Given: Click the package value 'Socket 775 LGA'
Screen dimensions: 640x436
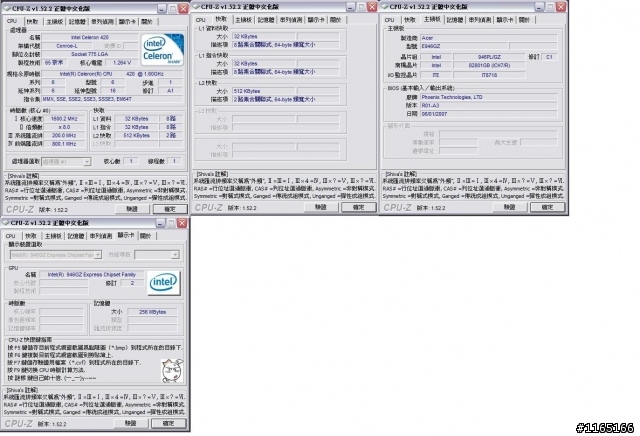Looking at the screenshot, I should [90, 54].
